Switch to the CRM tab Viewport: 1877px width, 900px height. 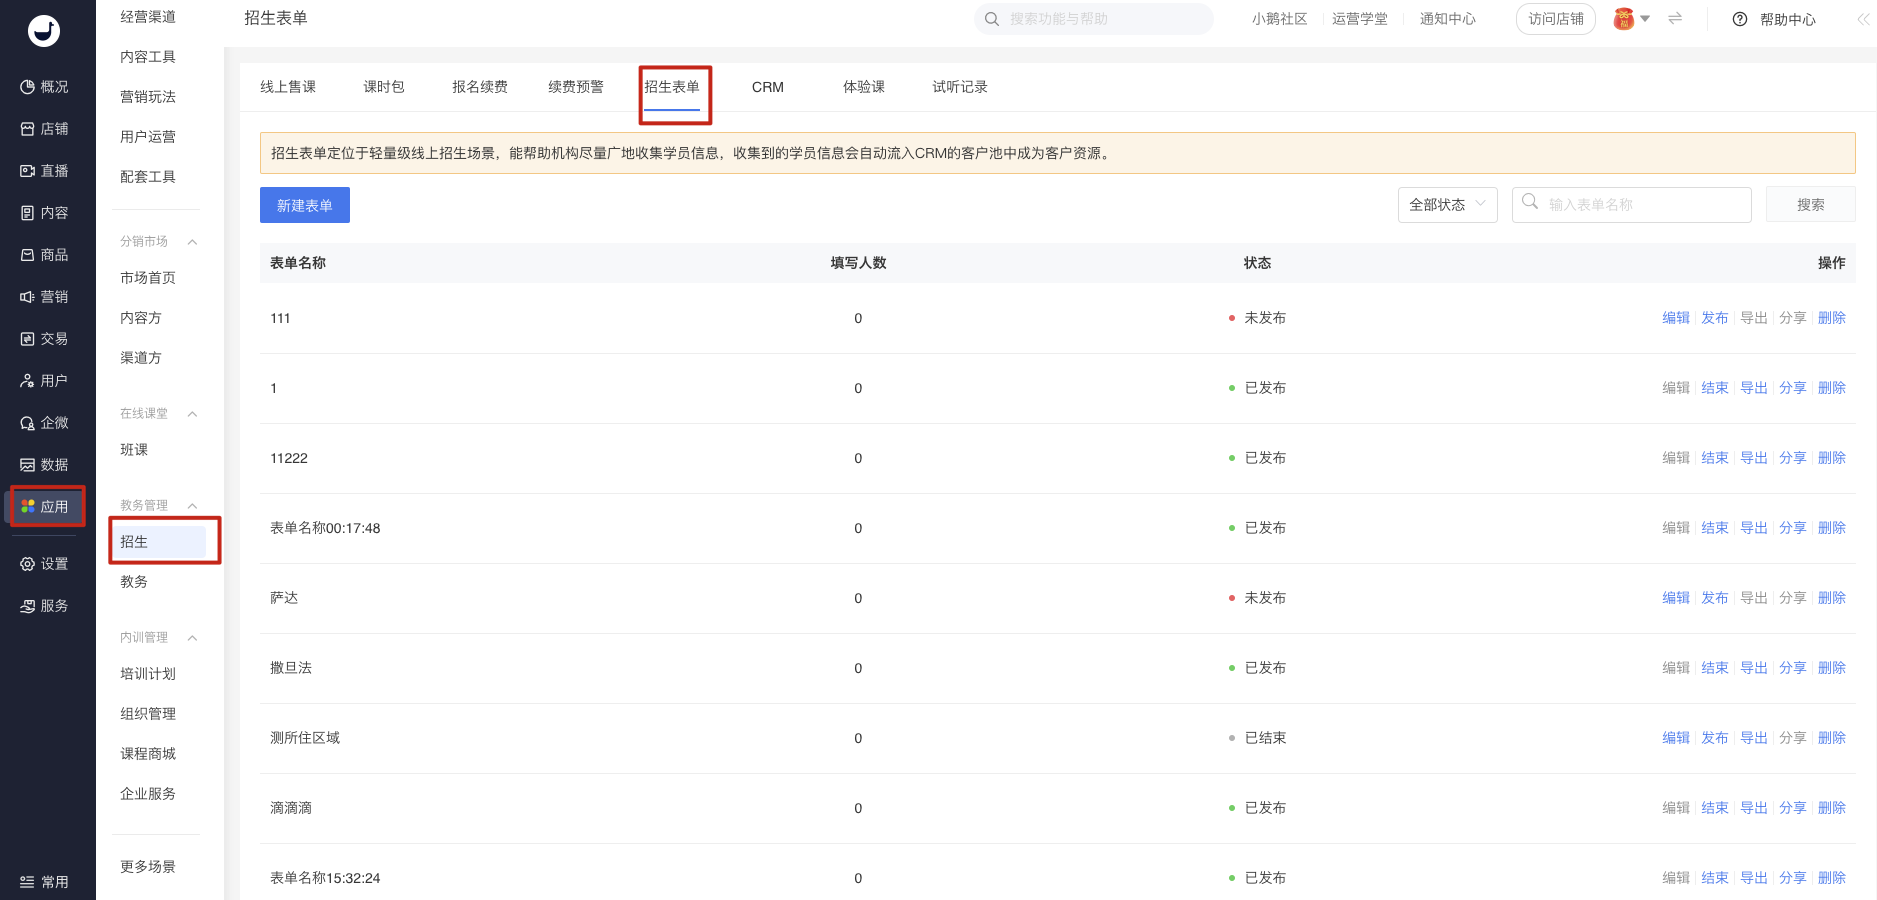(767, 87)
